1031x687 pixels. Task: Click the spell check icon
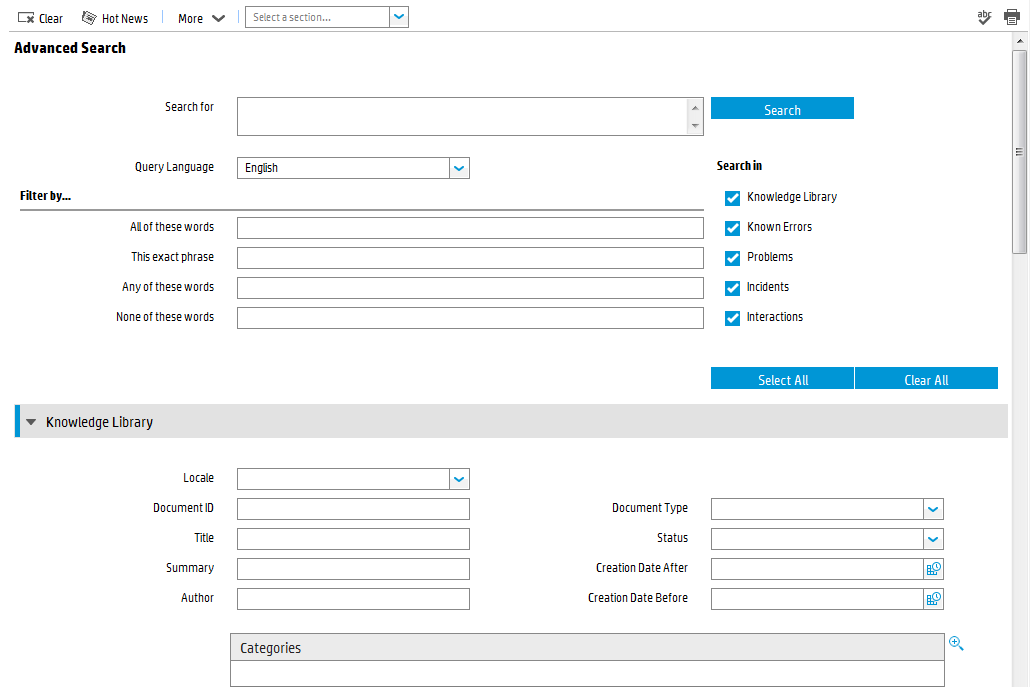(x=984, y=17)
